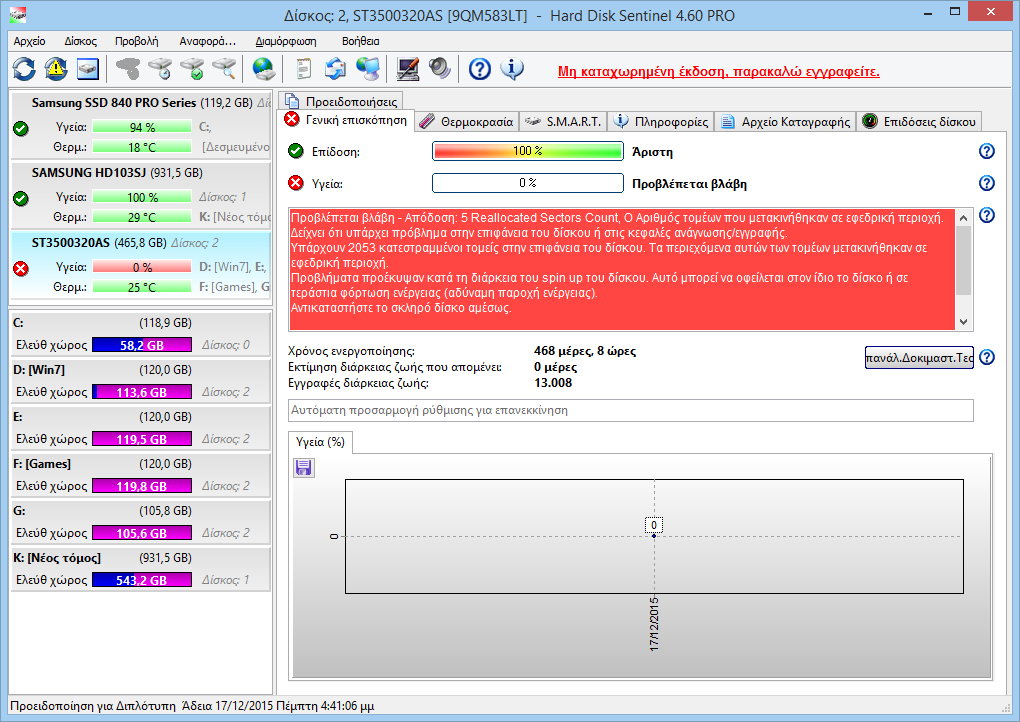1020x722 pixels.
Task: Switch to the Επιδόσεις δίσκου tab
Action: (x=919, y=122)
